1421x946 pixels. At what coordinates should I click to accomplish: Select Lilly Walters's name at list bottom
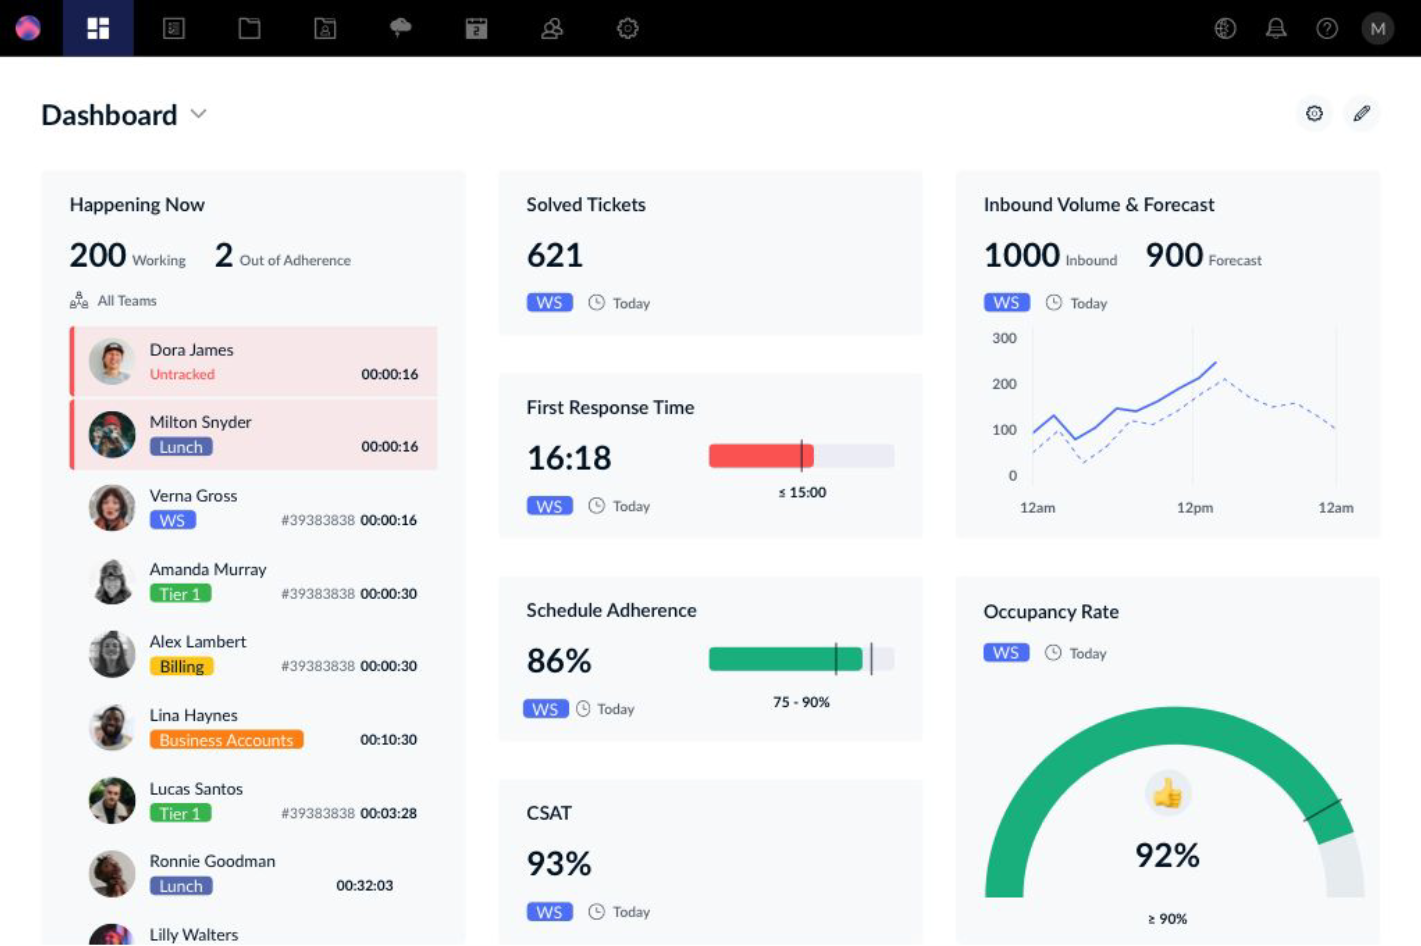point(194,934)
